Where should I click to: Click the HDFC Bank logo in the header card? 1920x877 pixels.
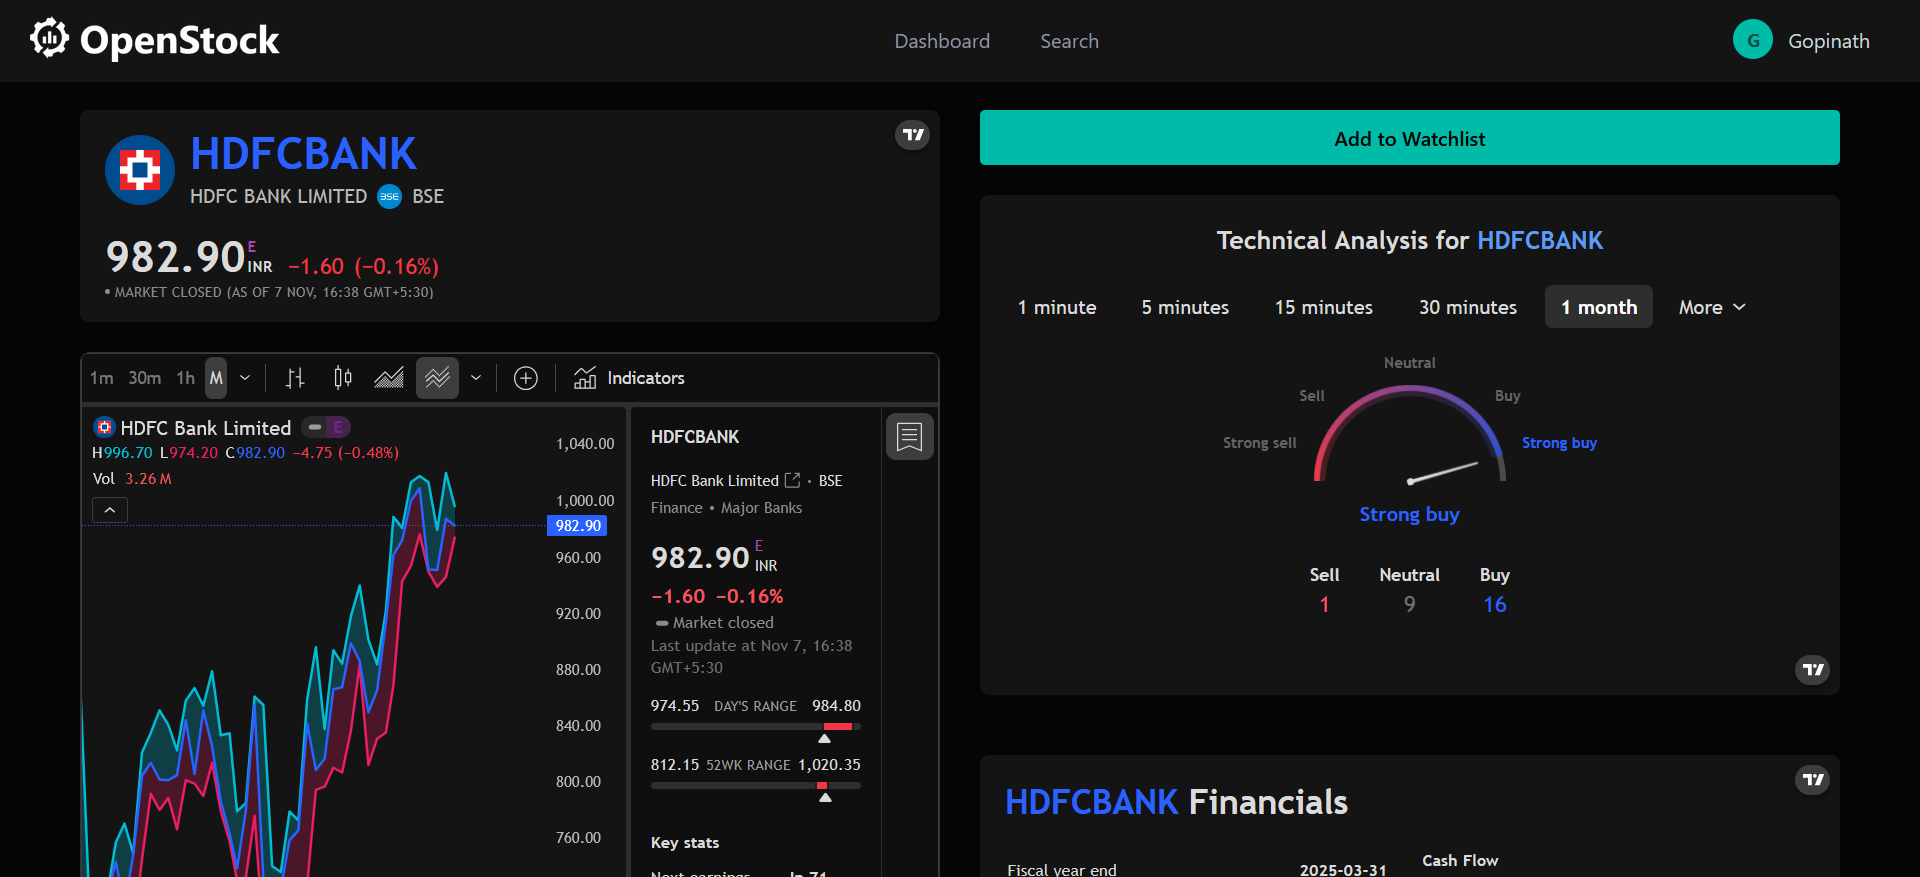pos(140,170)
